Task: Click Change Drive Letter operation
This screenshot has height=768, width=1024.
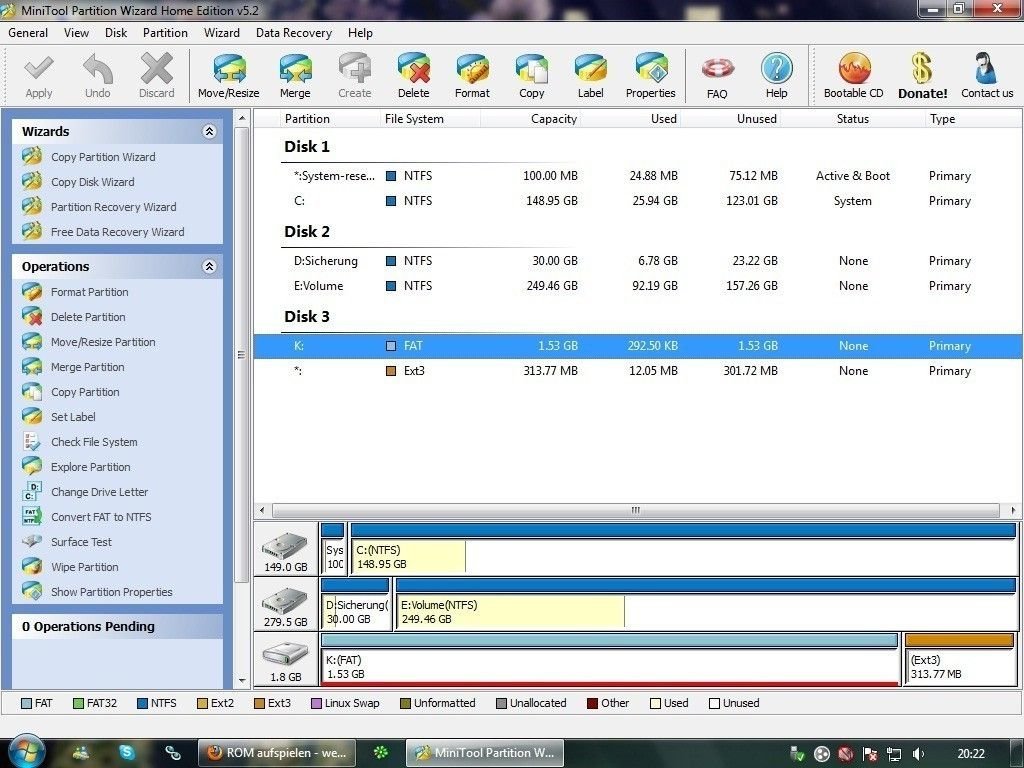Action: 99,492
